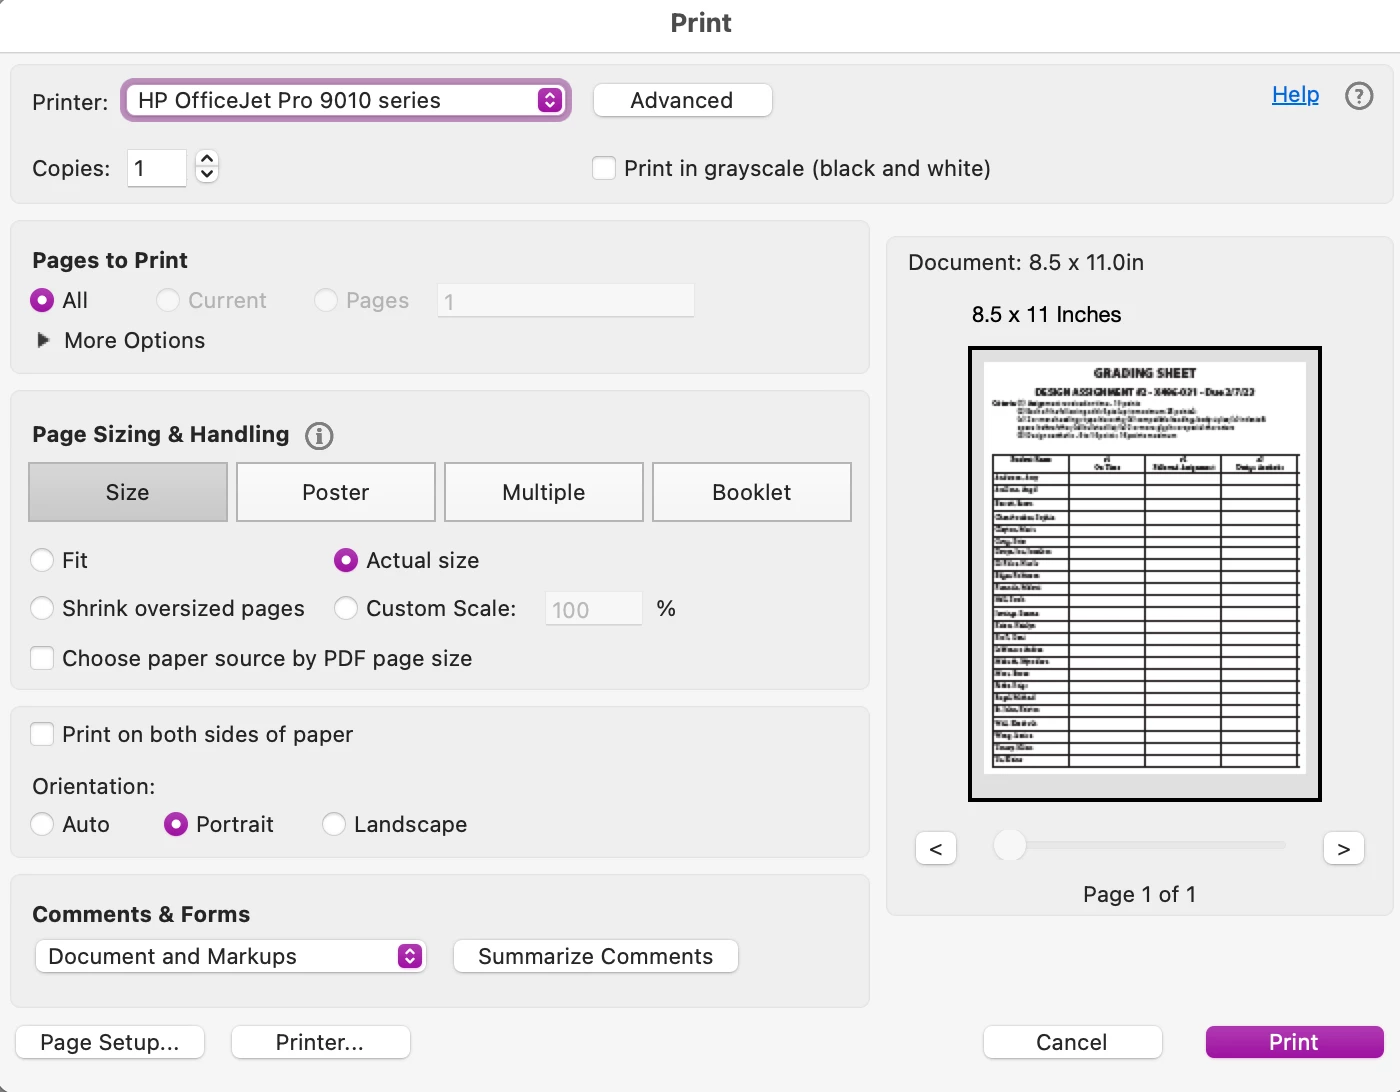This screenshot has width=1400, height=1092.
Task: Select the Fit radio button
Action: click(x=42, y=560)
